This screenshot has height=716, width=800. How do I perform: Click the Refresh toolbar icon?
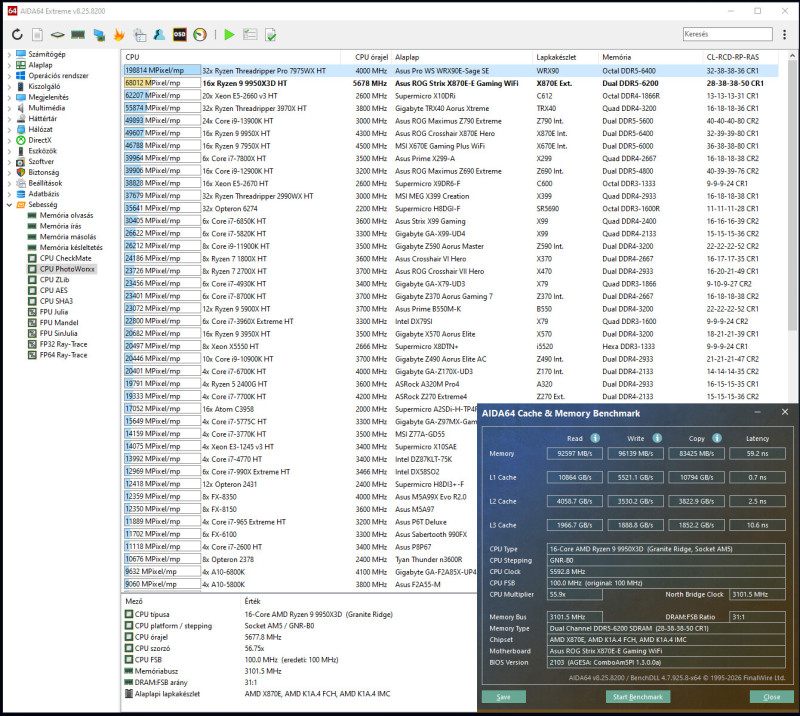coord(19,35)
